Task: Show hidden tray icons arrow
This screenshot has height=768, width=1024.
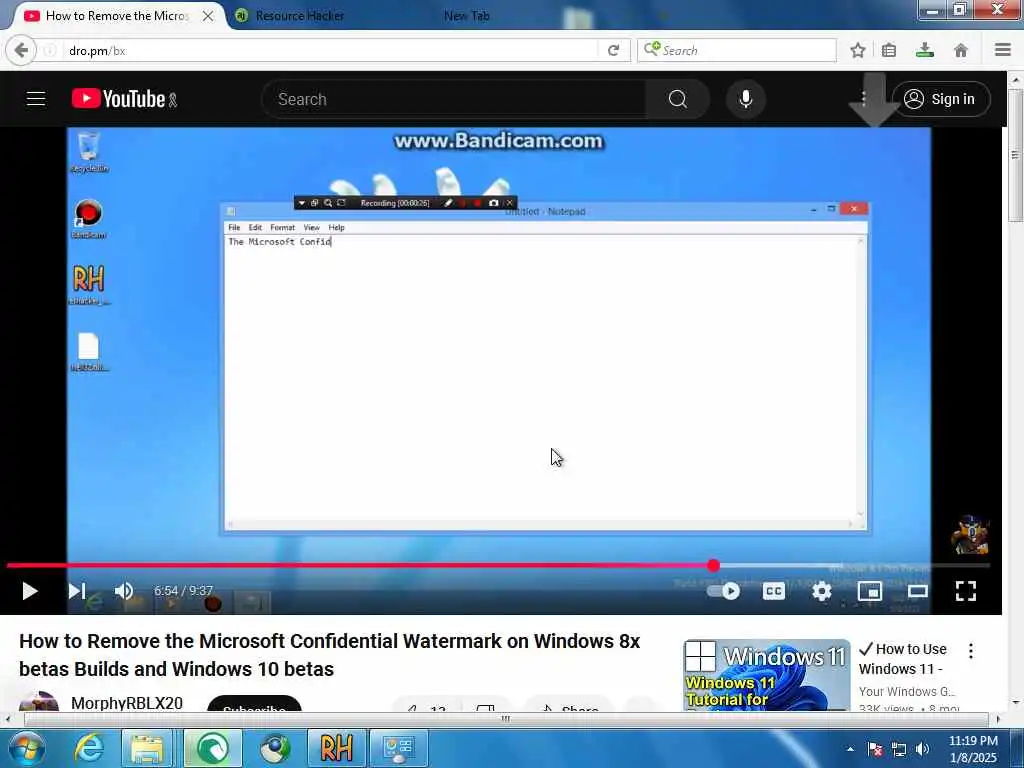Action: click(x=850, y=749)
